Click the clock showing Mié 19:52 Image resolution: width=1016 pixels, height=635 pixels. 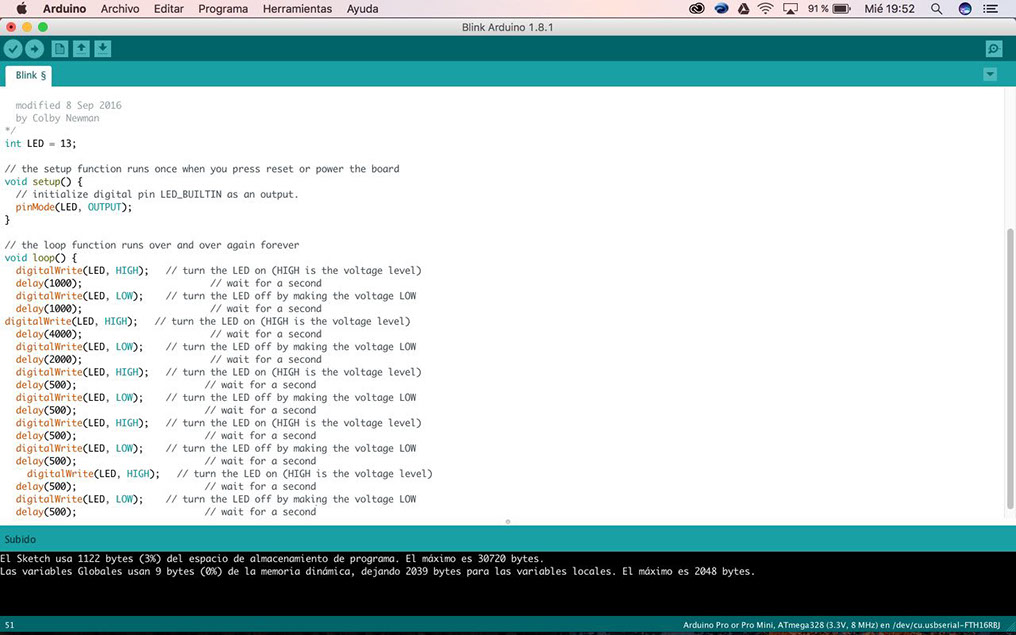[x=889, y=9]
